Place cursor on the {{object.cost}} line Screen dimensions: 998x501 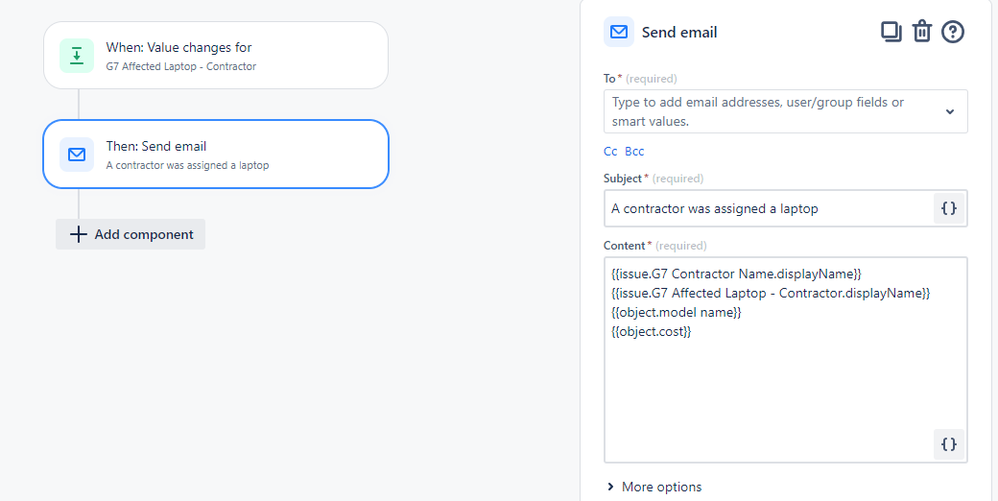click(x=652, y=331)
